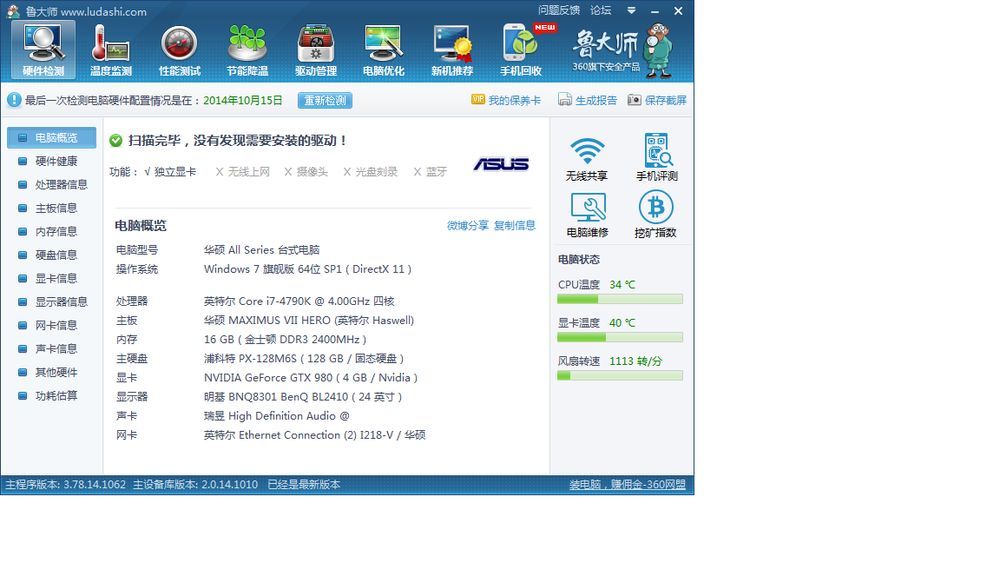This screenshot has width=1000, height=563.
Task: Click the 已经是最新版本 status text
Action: [304, 485]
